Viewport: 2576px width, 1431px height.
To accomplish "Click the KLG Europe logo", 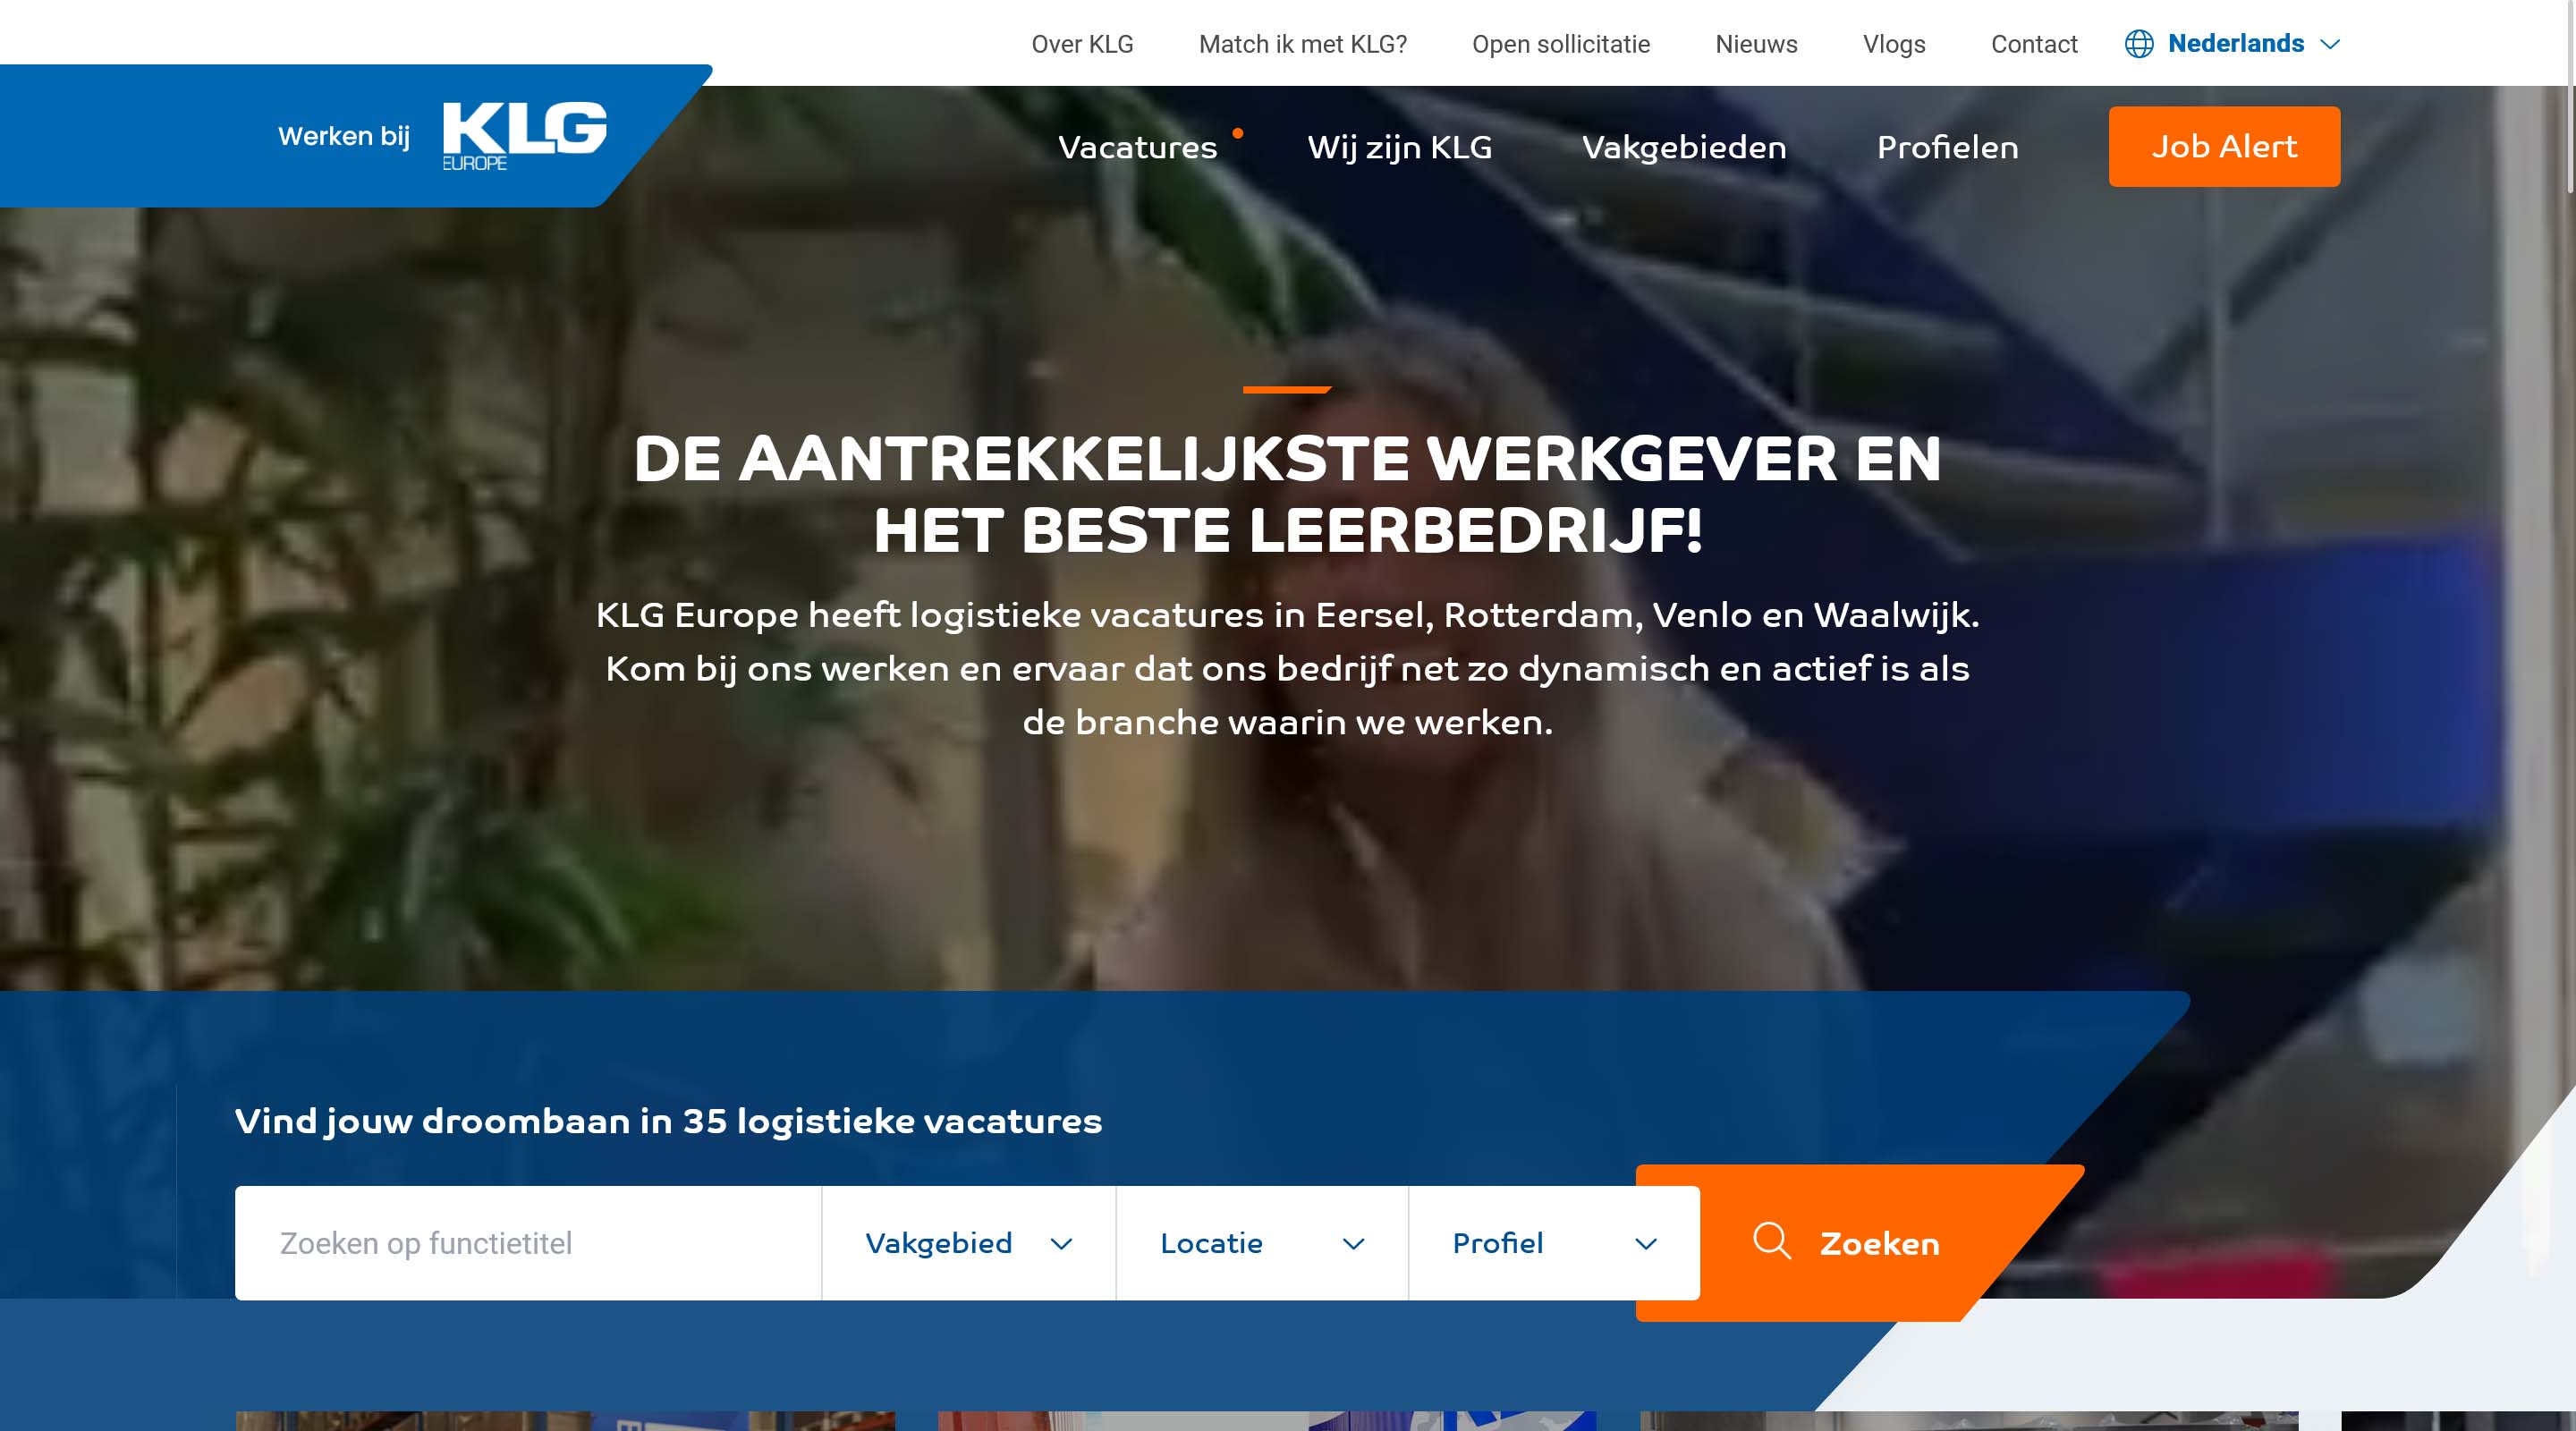I will click(523, 135).
